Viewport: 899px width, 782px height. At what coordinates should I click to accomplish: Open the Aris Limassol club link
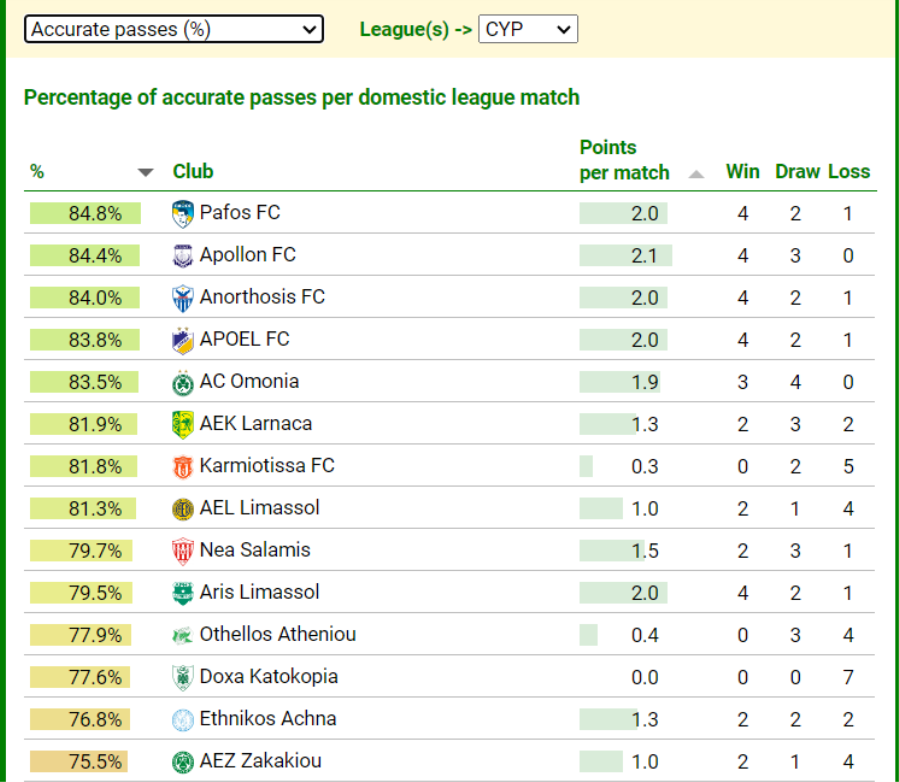click(259, 592)
